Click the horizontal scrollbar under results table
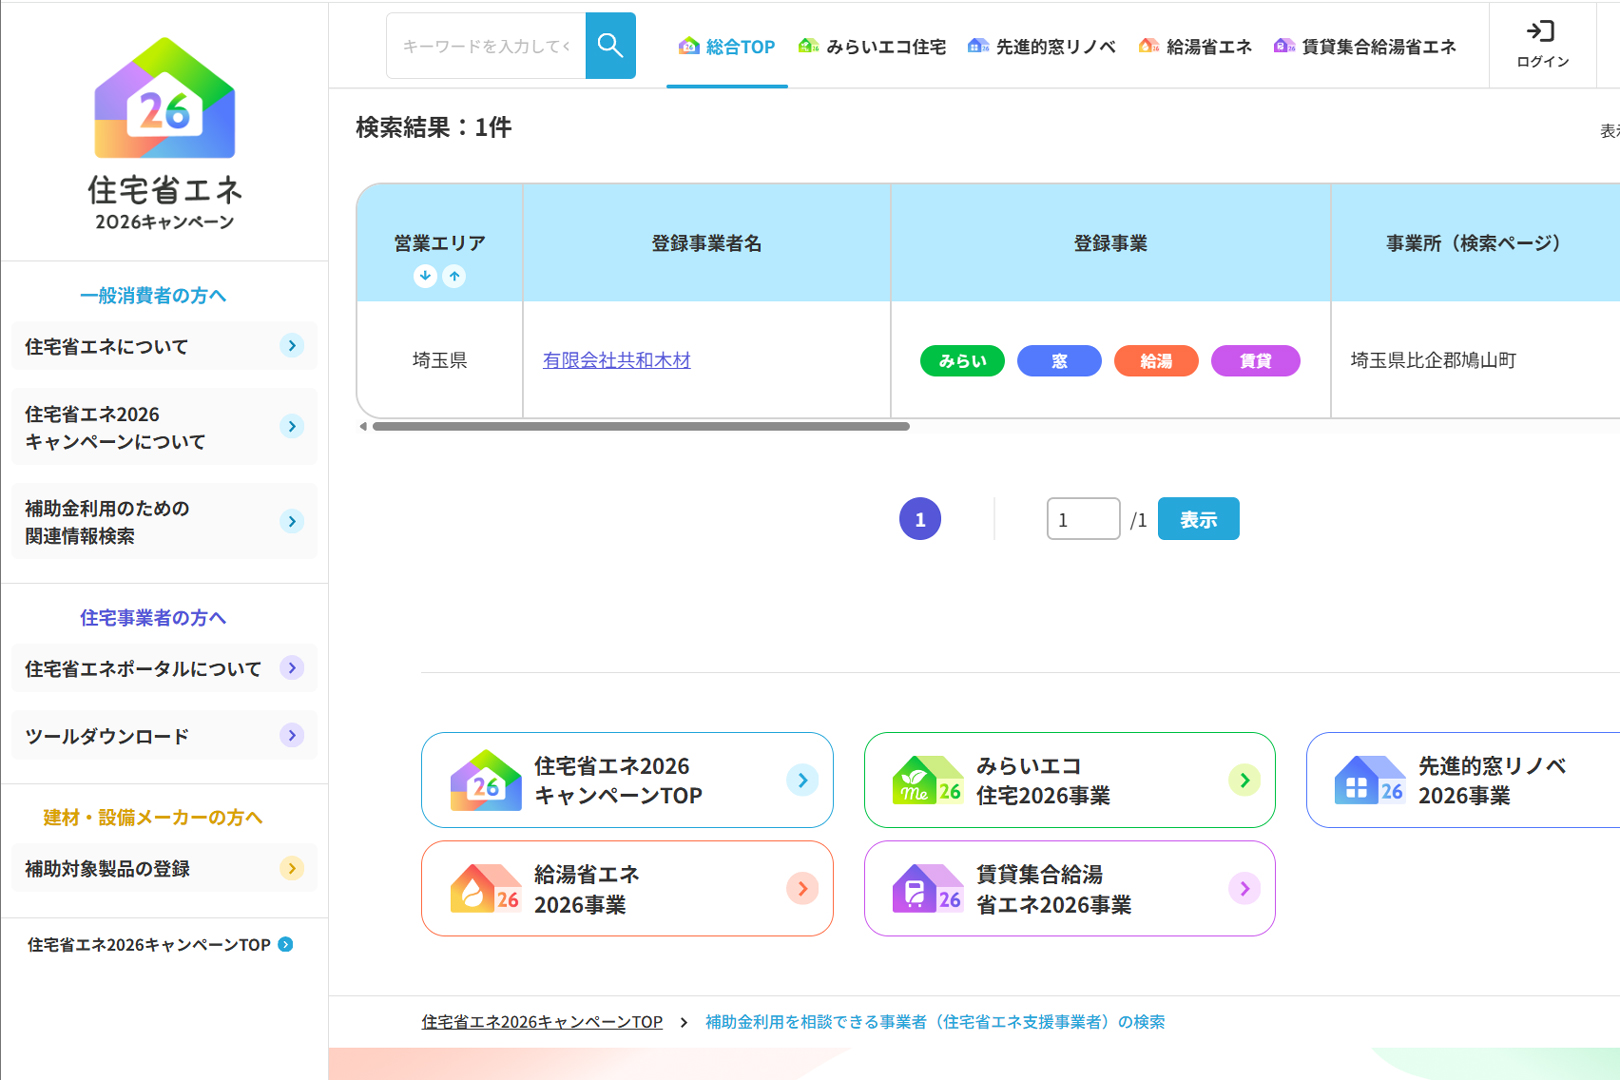This screenshot has height=1080, width=1620. (640, 426)
